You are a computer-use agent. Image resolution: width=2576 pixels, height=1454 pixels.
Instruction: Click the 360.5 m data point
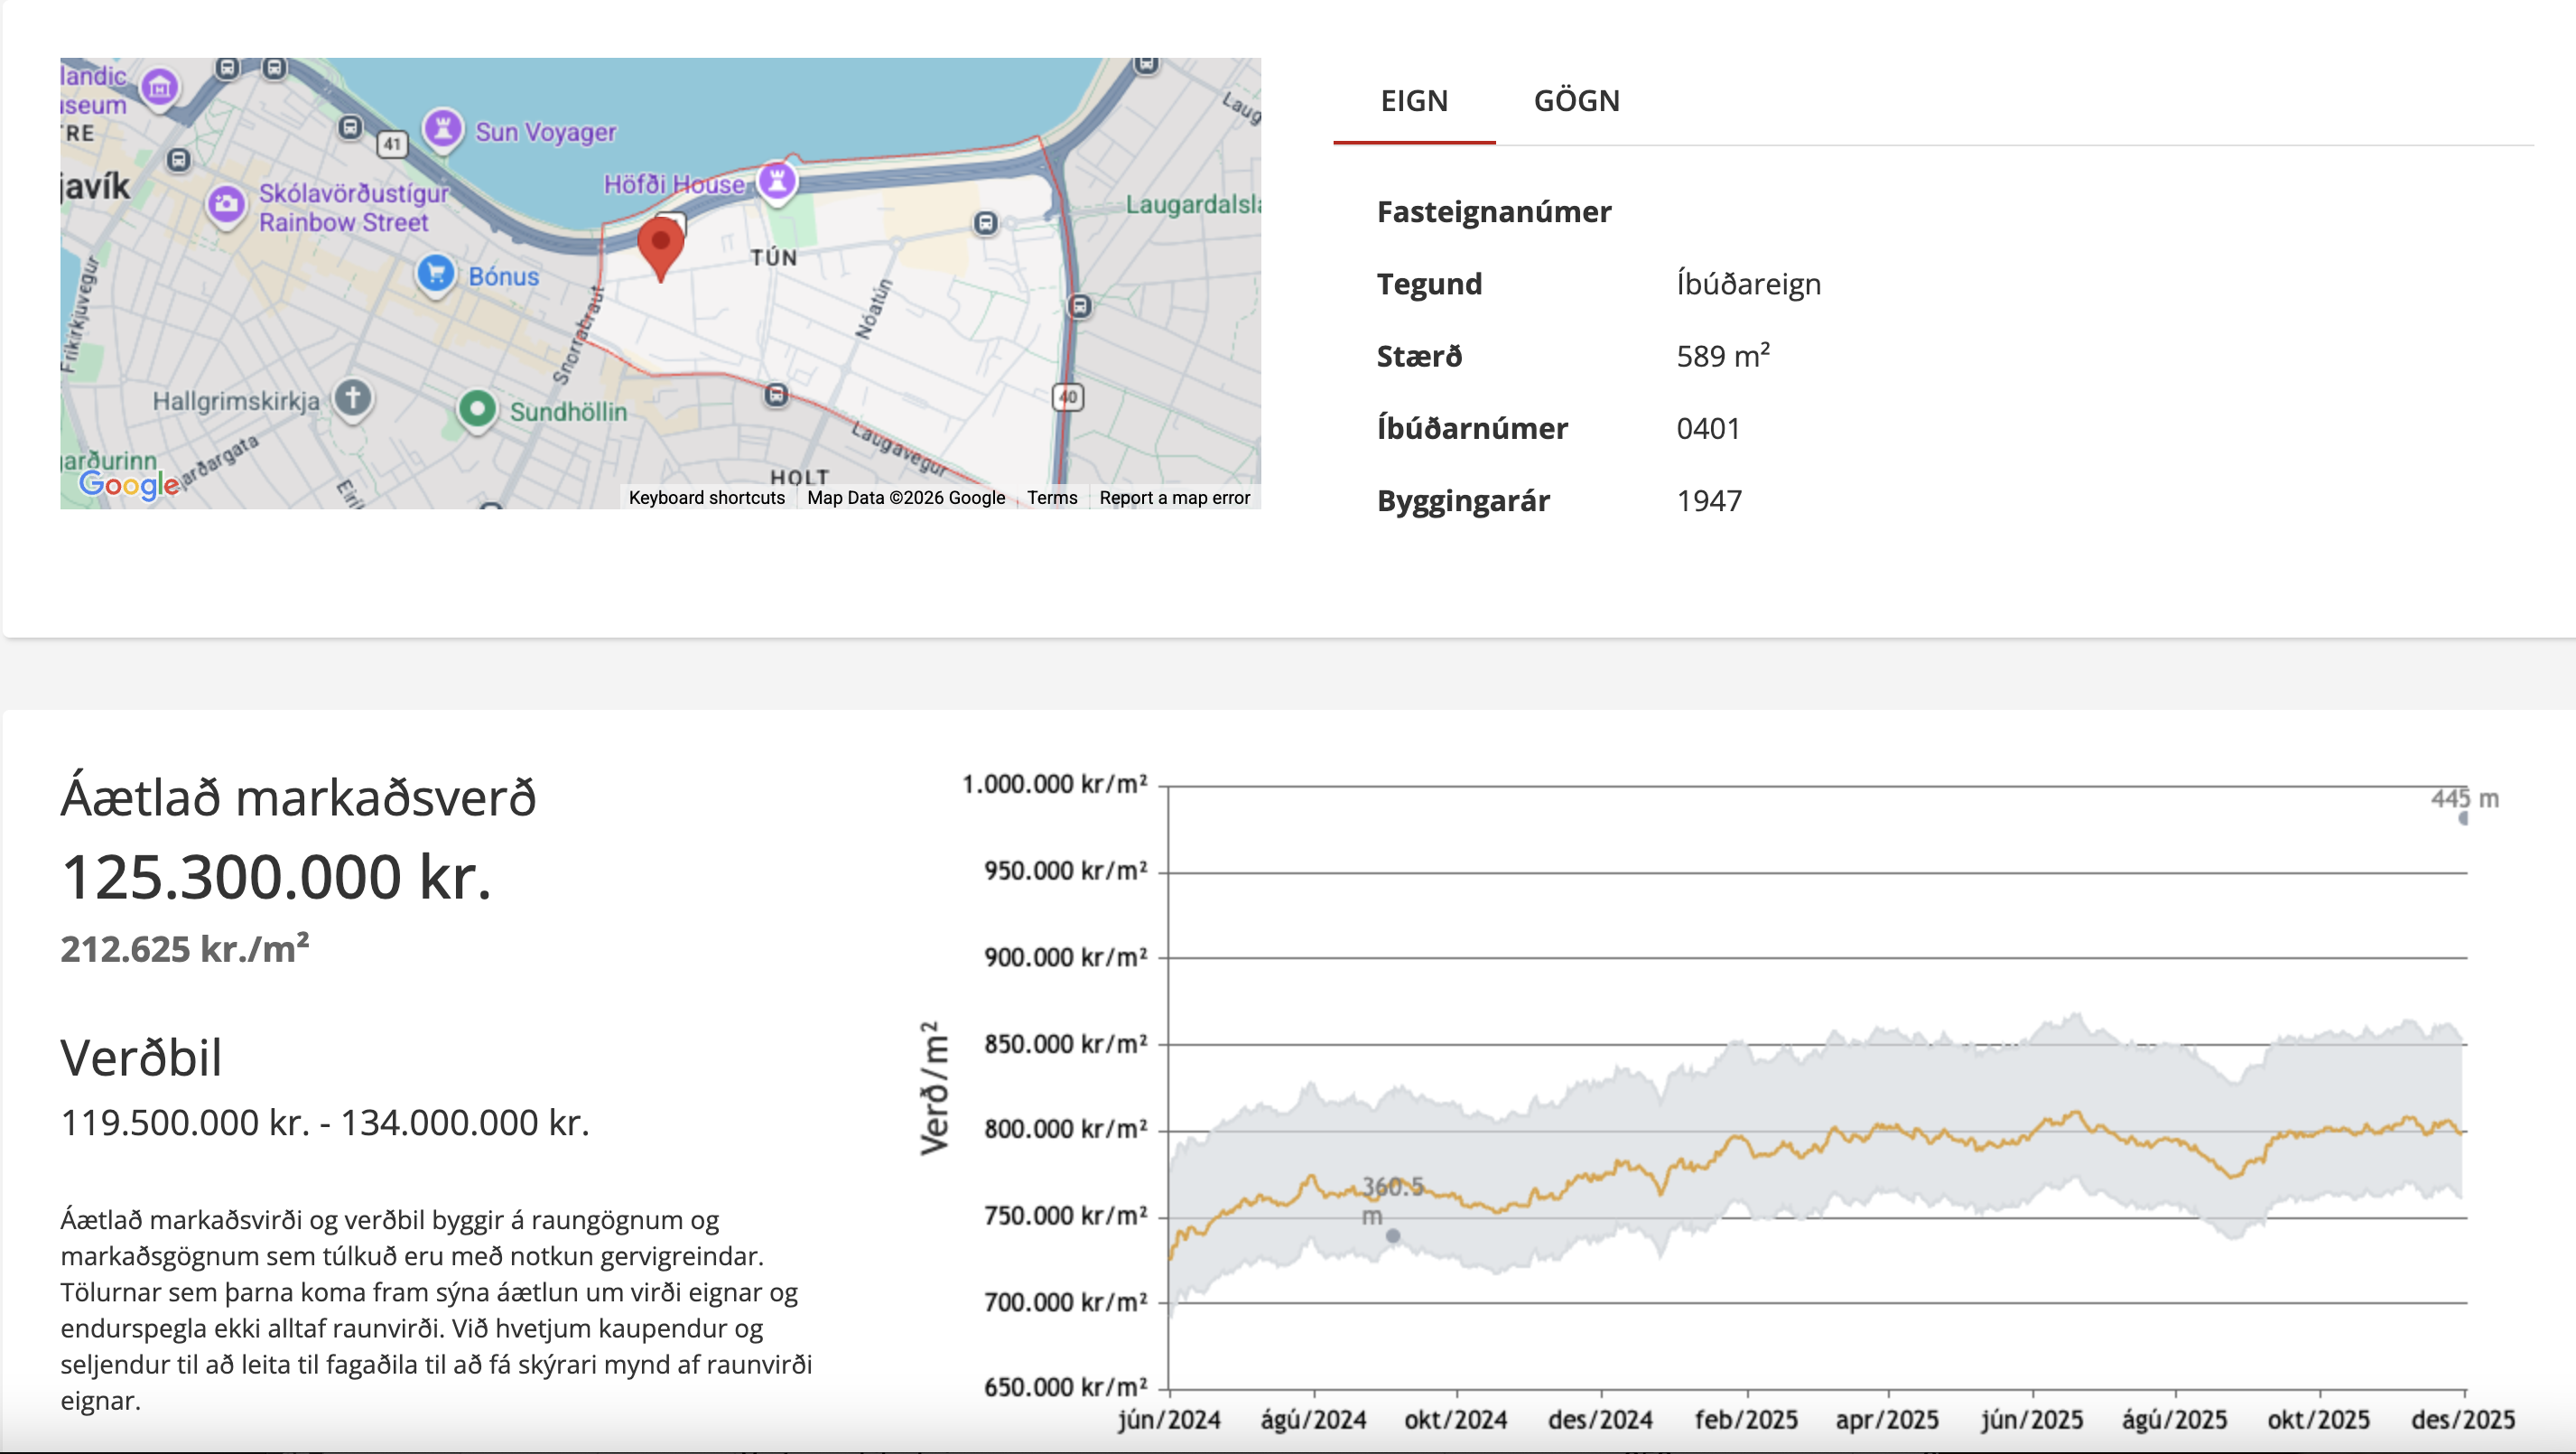pos(1392,1236)
